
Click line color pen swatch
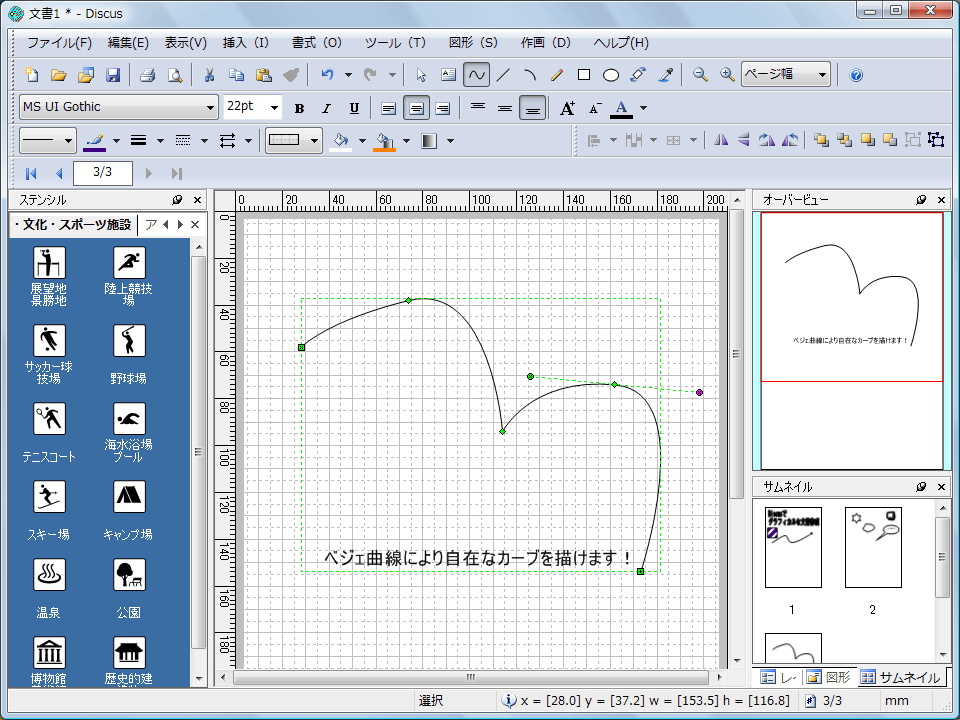[95, 141]
